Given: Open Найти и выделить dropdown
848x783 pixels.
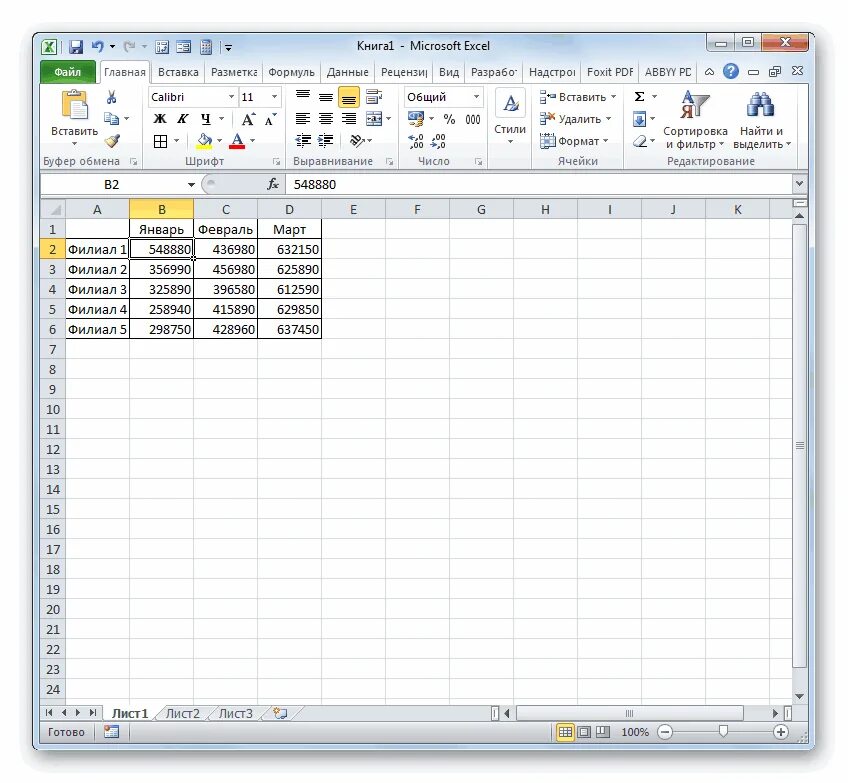Looking at the screenshot, I should click(x=761, y=120).
